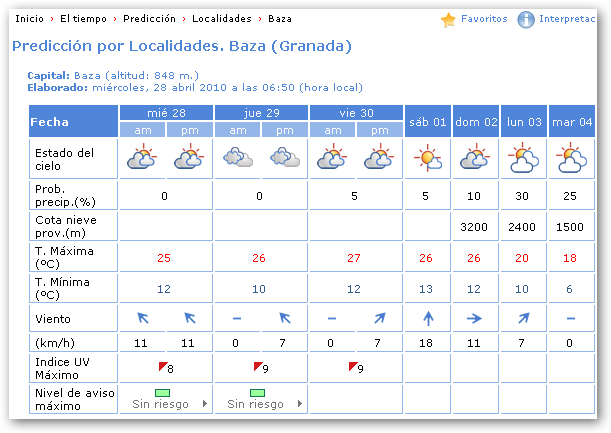This screenshot has height=433, width=611.
Task: Click the Interpretación info icon
Action: (526, 19)
